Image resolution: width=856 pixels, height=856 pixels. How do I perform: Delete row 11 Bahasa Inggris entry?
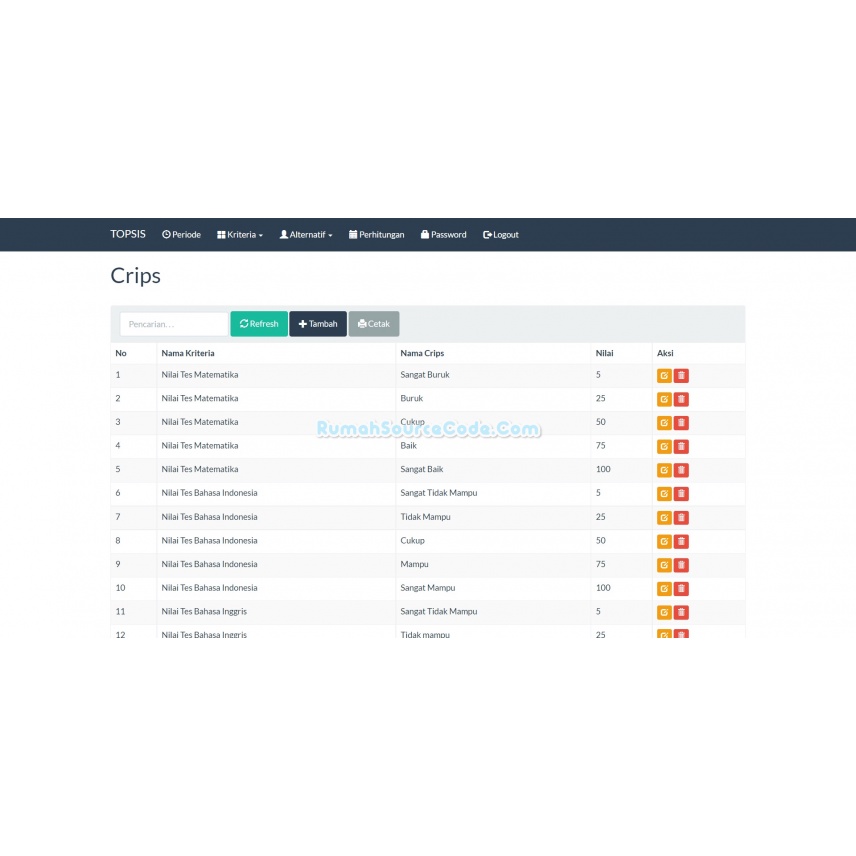point(681,612)
